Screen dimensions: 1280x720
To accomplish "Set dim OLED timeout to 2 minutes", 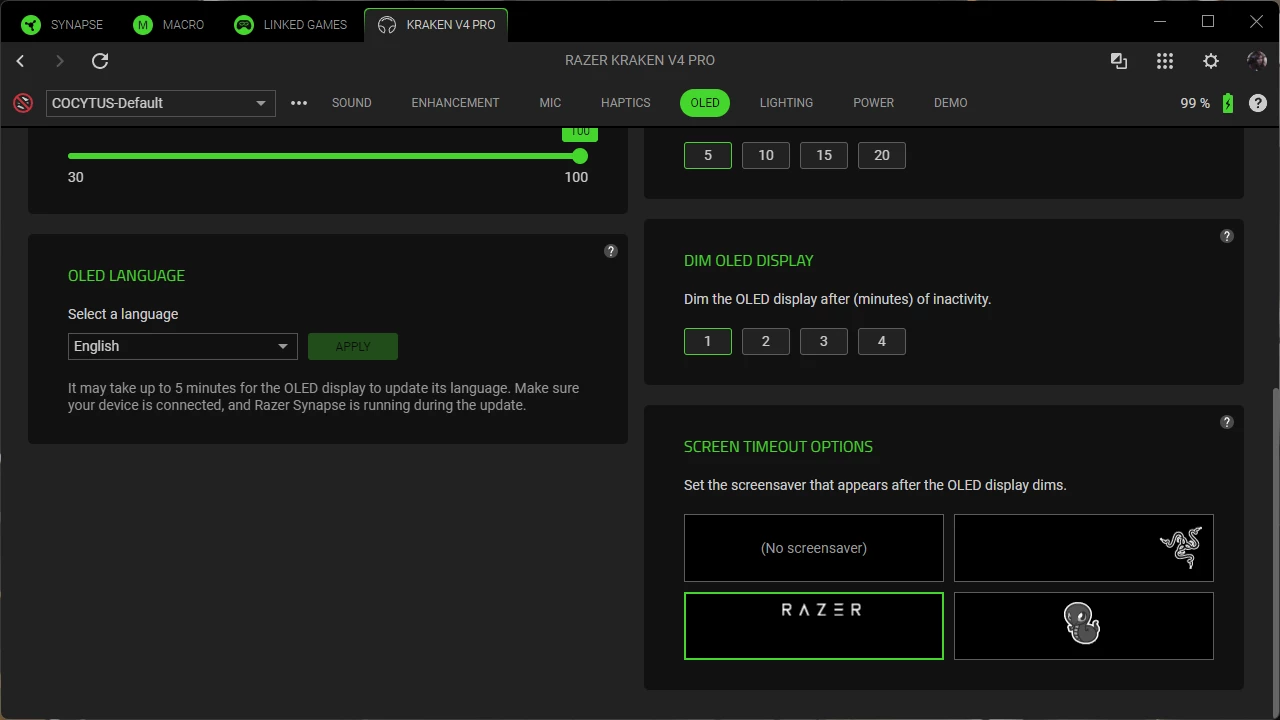I will [766, 341].
